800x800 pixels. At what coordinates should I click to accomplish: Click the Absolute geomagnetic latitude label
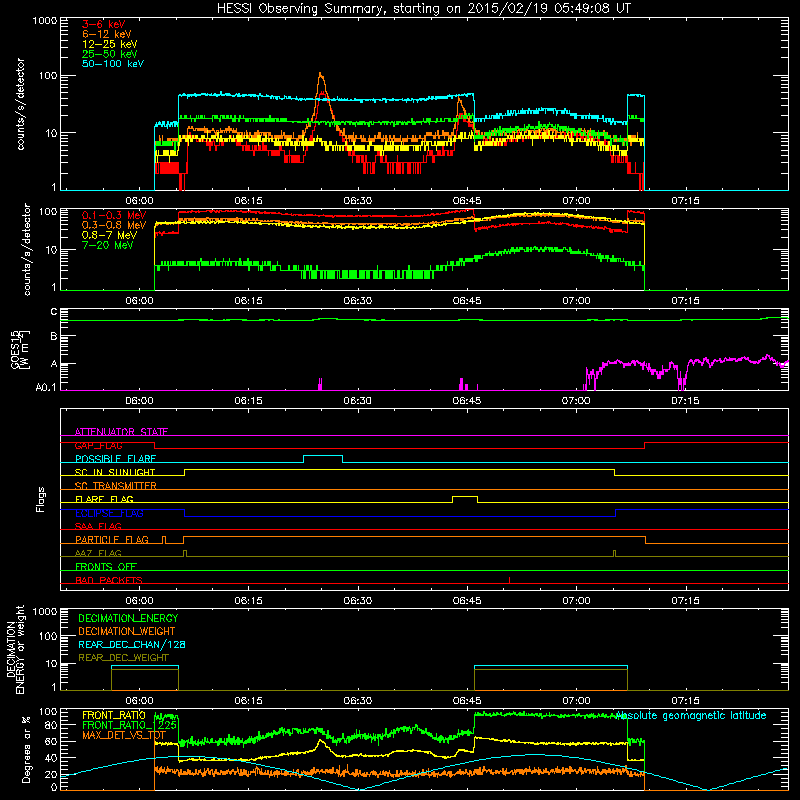[691, 715]
